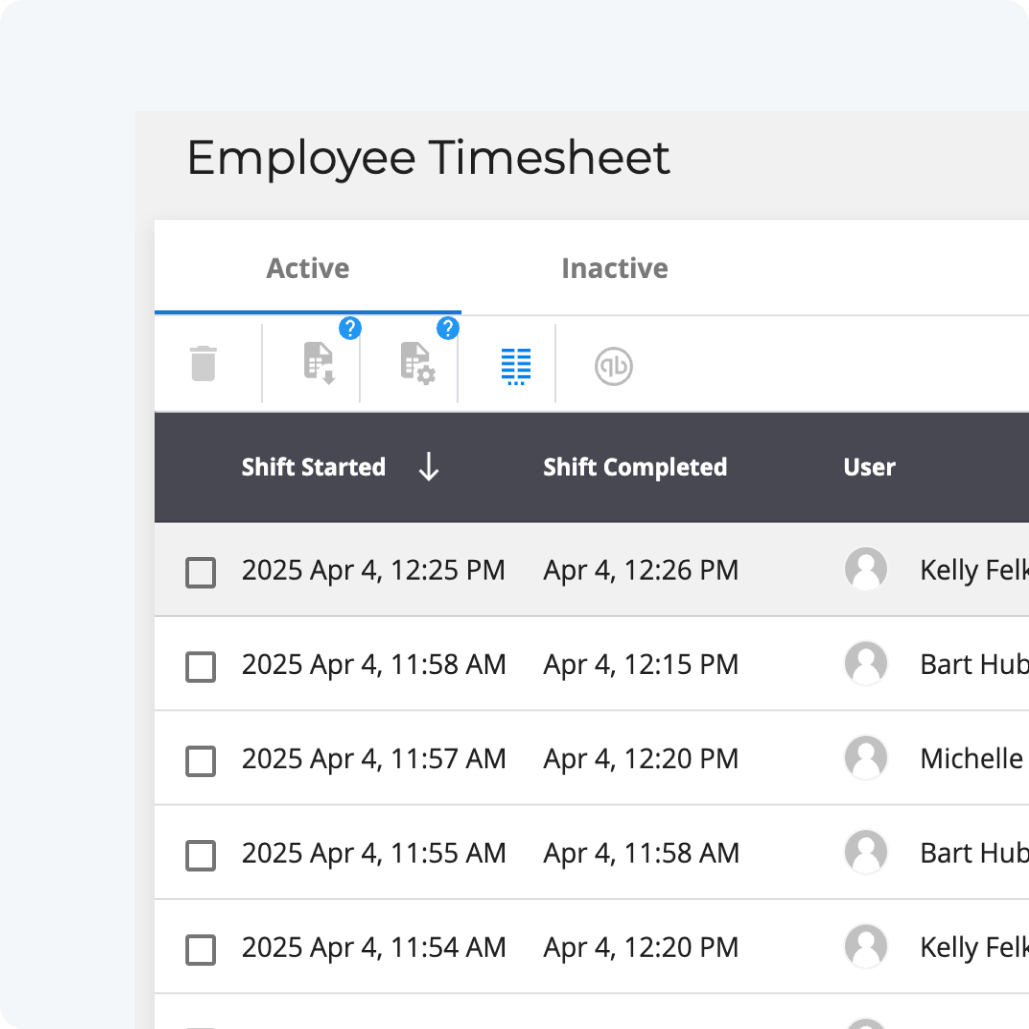1029x1029 pixels.
Task: Open the export settings gear document icon
Action: [x=417, y=363]
